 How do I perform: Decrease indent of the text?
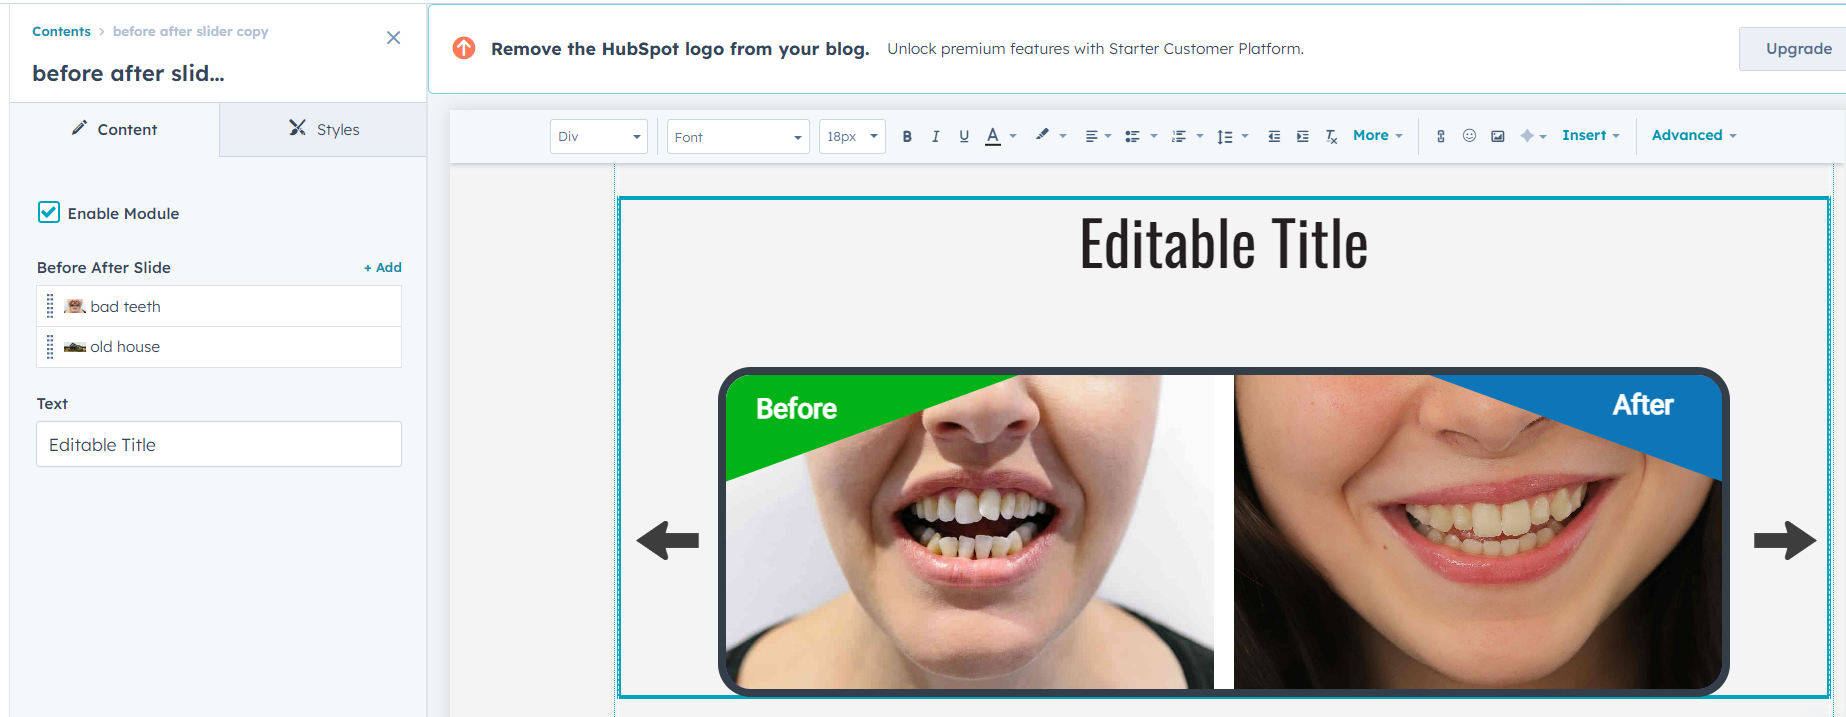[x=1274, y=136]
